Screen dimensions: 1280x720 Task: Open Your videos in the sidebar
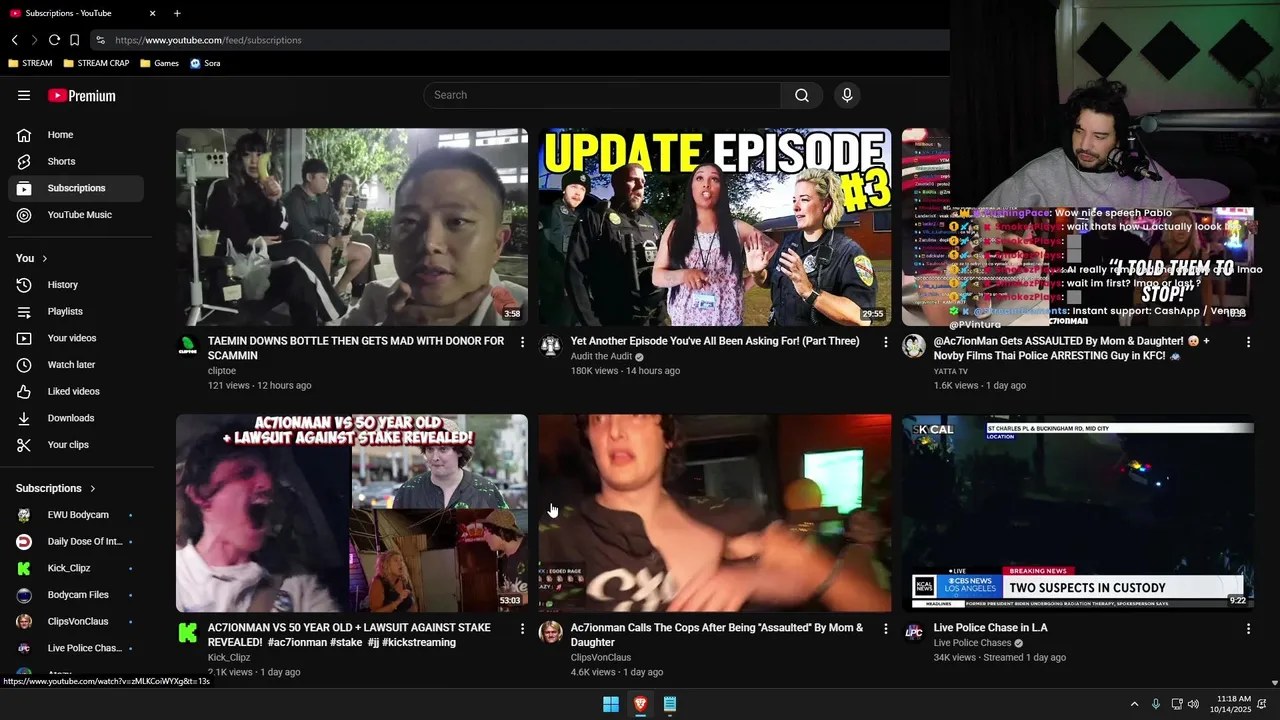76,338
